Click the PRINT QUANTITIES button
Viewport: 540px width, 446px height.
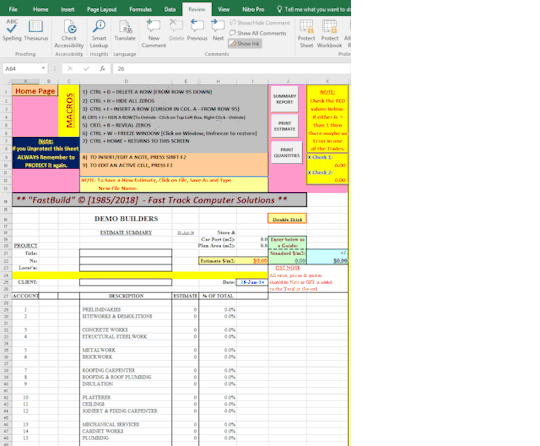(x=287, y=152)
